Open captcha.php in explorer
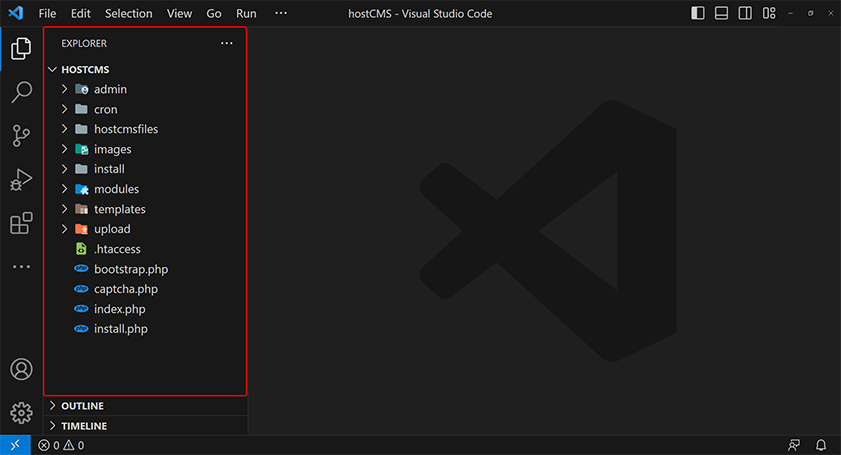The image size is (841, 455). coord(126,289)
